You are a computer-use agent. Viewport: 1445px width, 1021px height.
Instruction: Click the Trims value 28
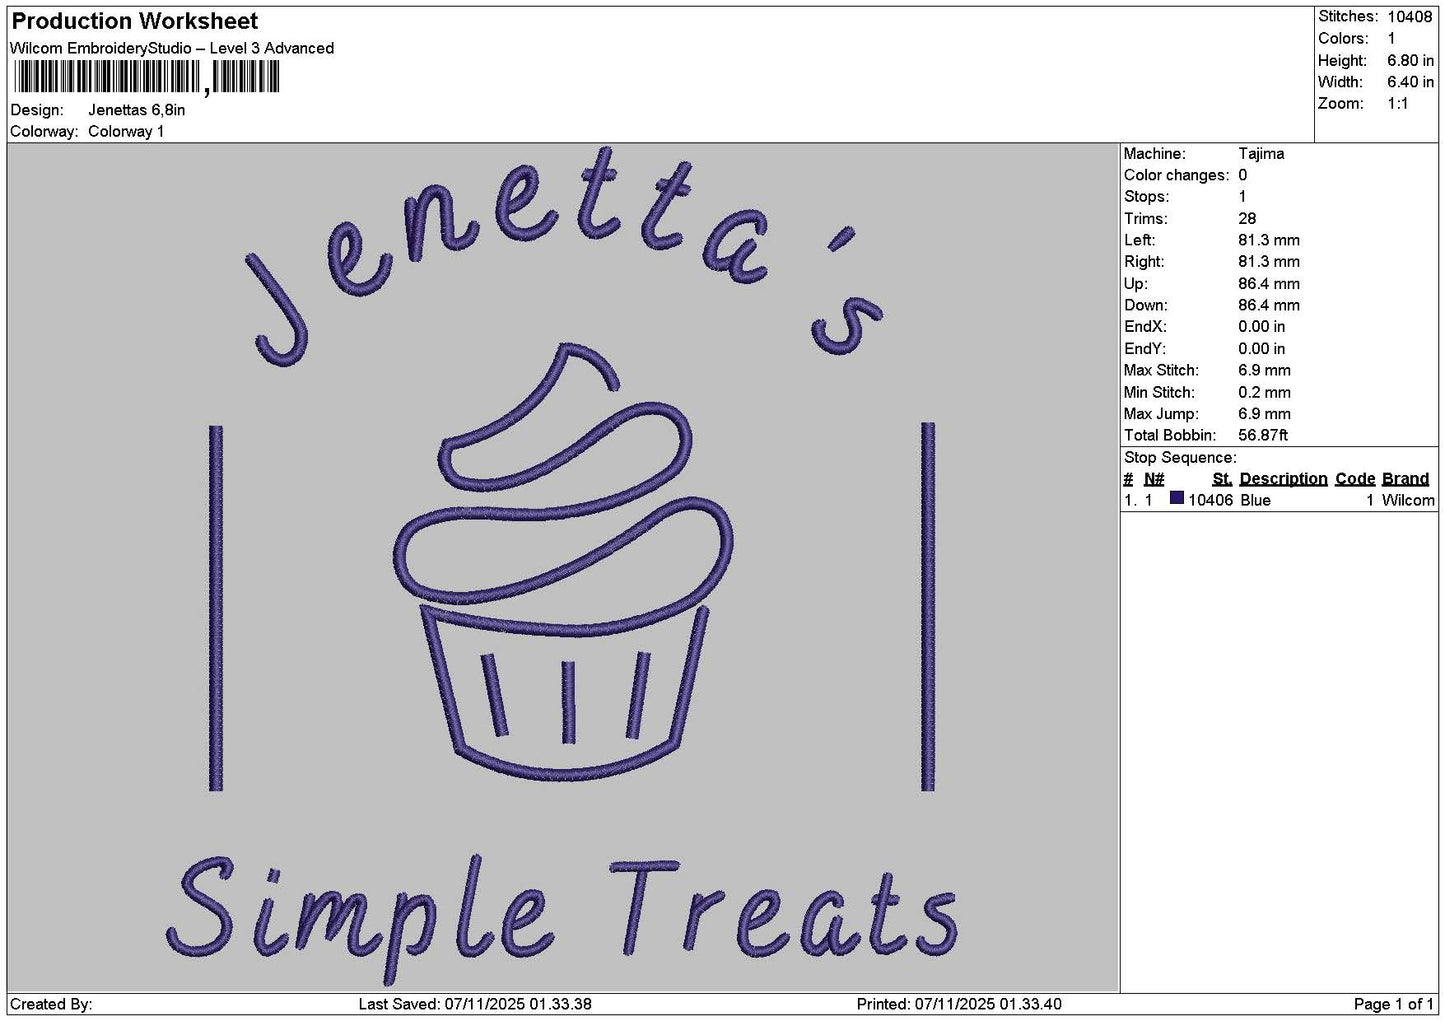pyautogui.click(x=1247, y=219)
